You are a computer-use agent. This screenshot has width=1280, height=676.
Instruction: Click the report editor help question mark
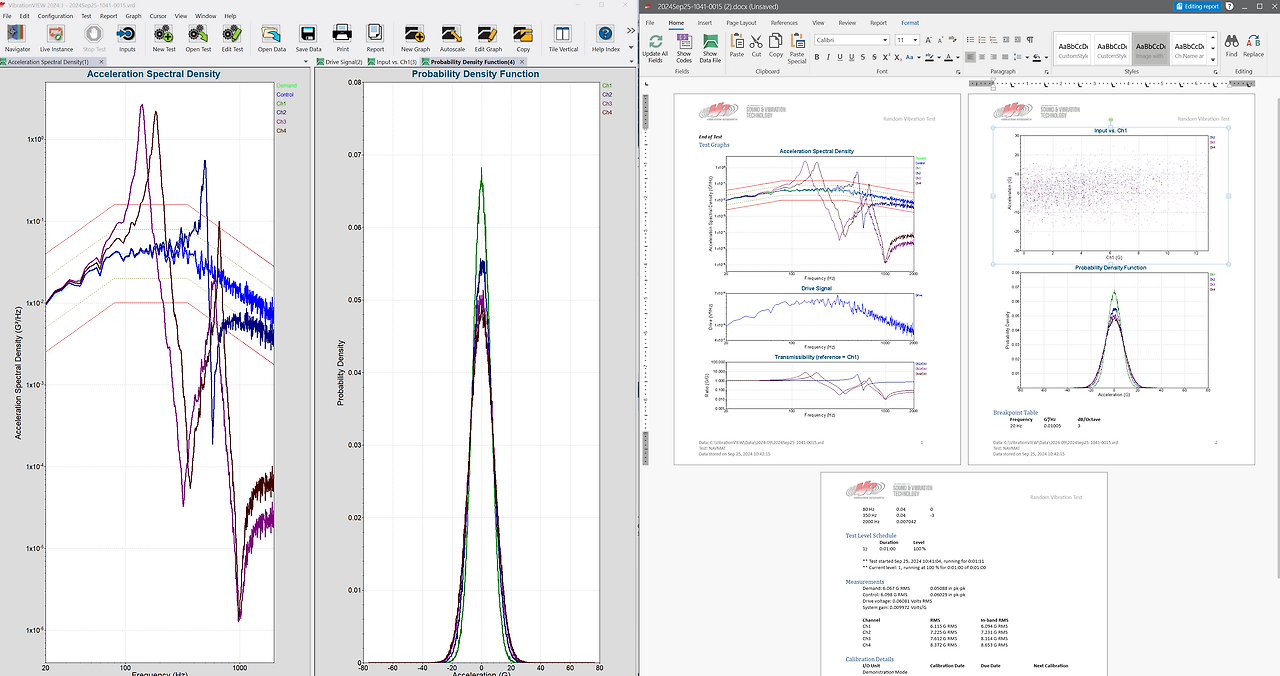pyautogui.click(x=1229, y=6)
